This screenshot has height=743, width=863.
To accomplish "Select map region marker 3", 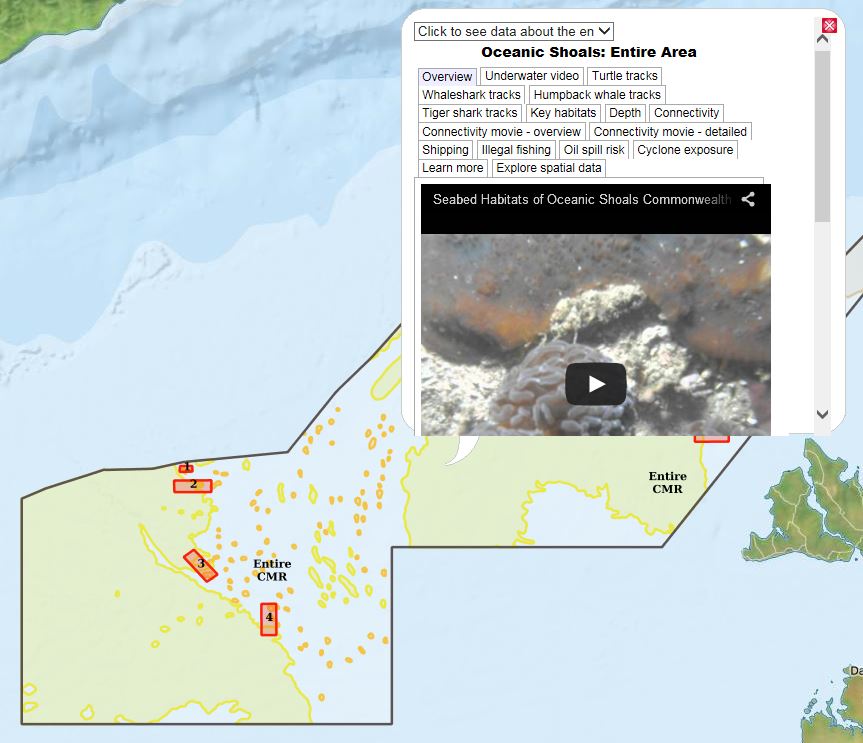I will tap(200, 565).
